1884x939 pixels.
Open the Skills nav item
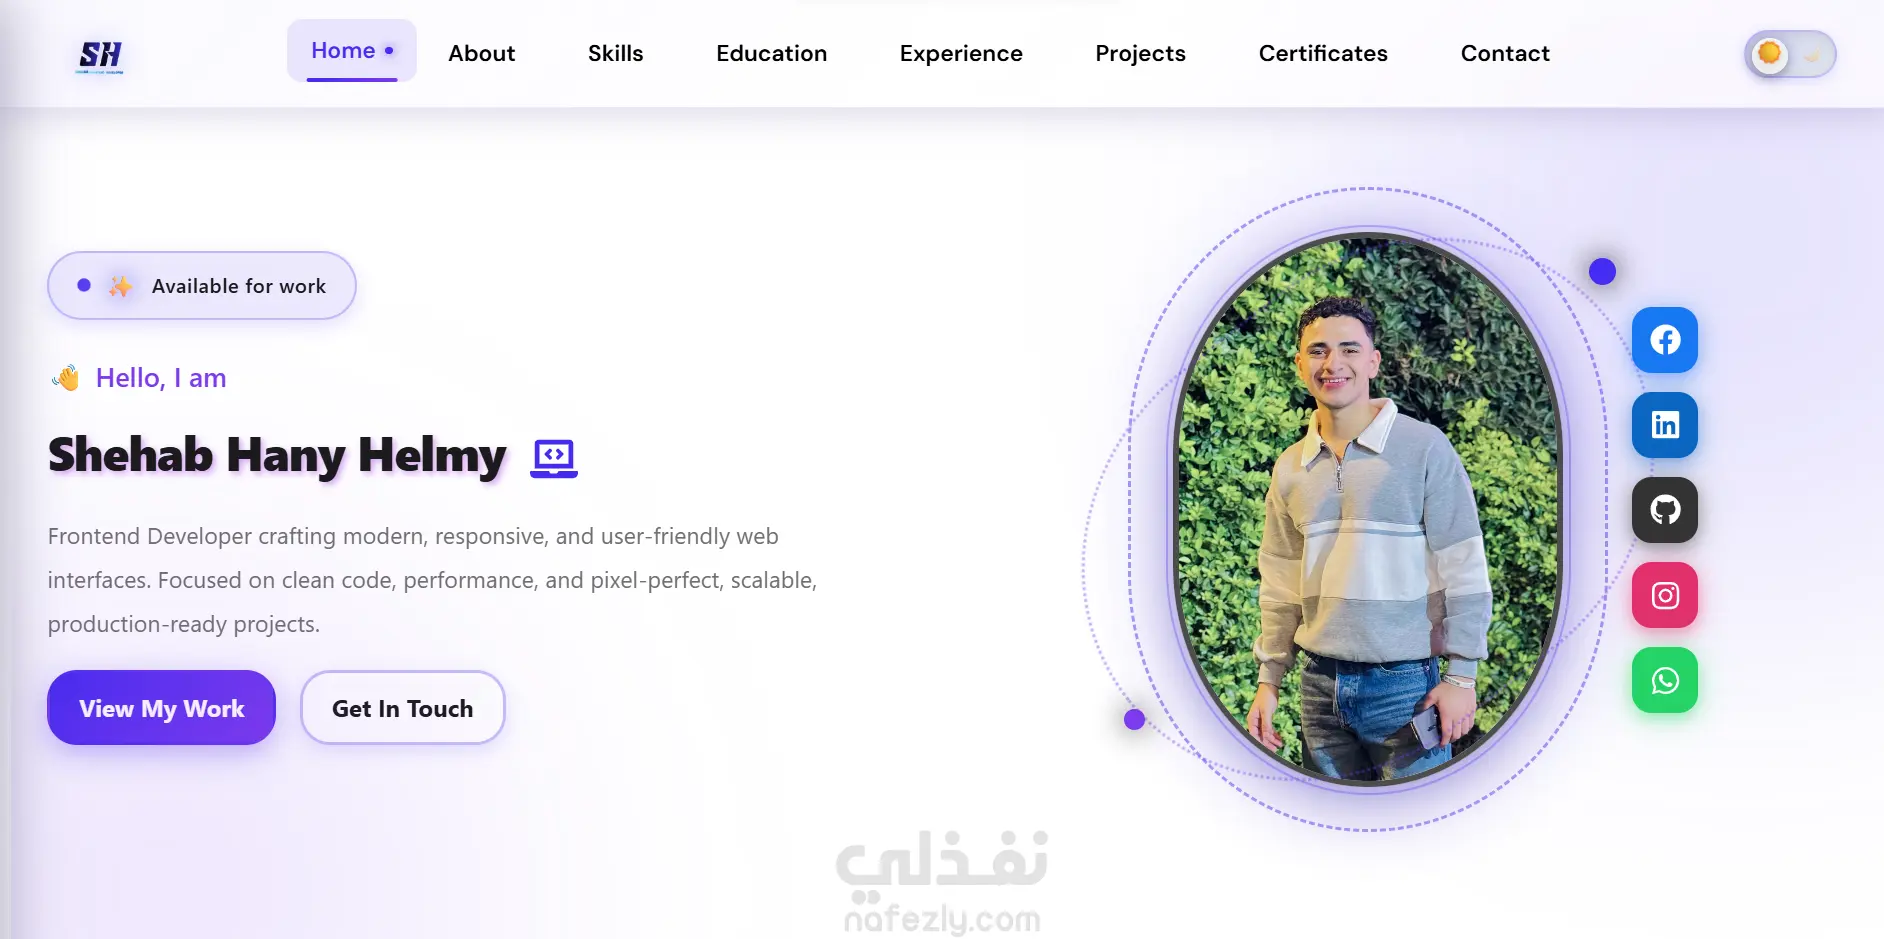tap(616, 53)
